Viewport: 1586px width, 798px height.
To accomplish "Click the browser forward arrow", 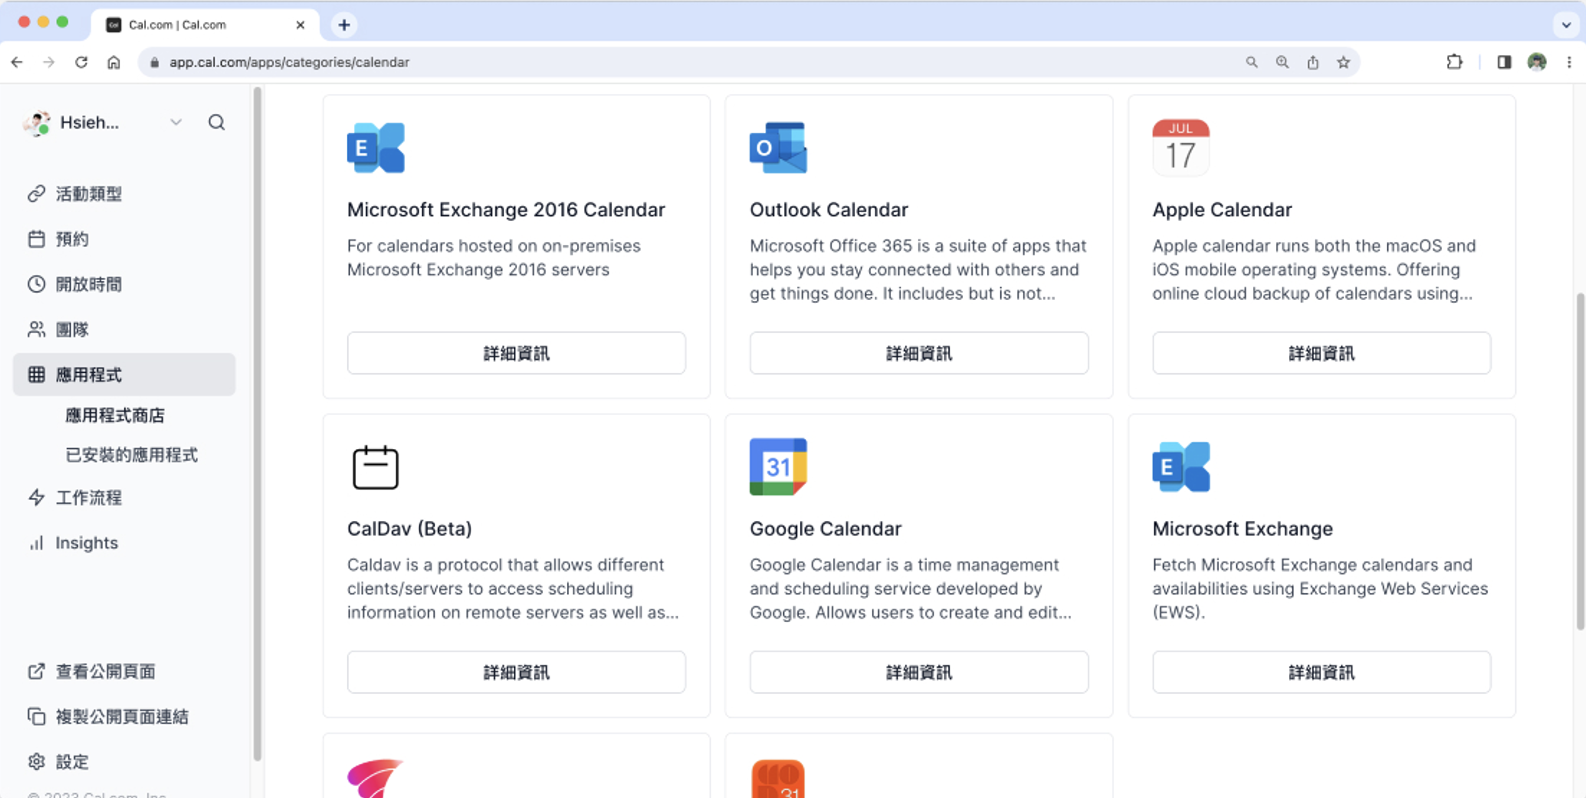I will point(49,62).
